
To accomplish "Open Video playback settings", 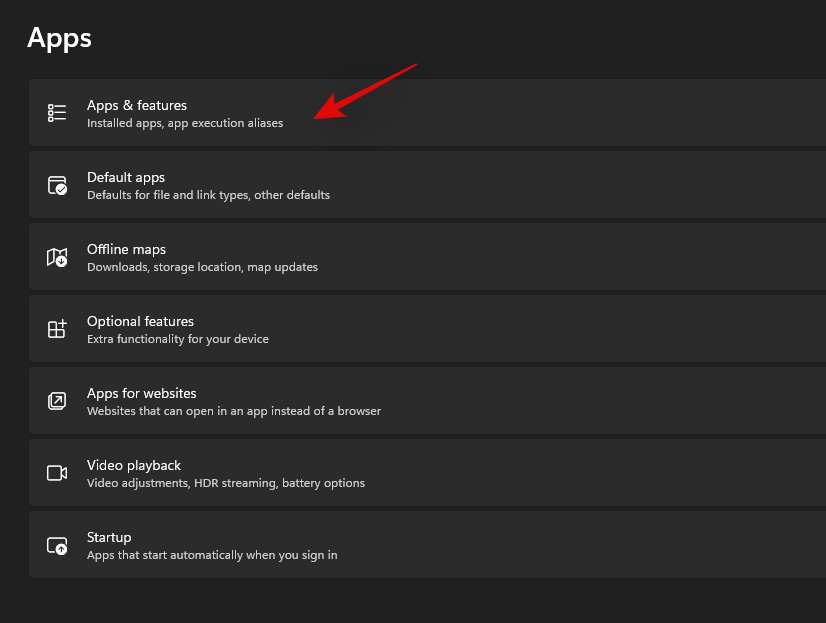I will point(427,473).
